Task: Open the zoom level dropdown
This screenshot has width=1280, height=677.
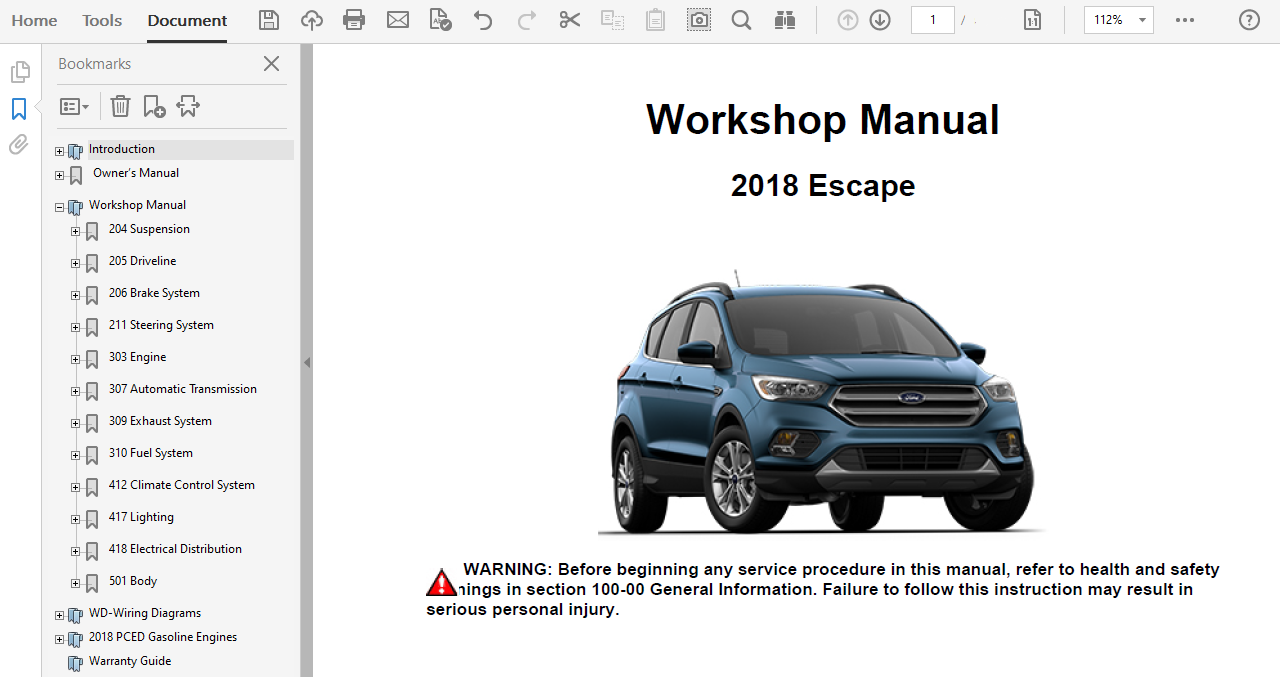Action: click(1142, 20)
